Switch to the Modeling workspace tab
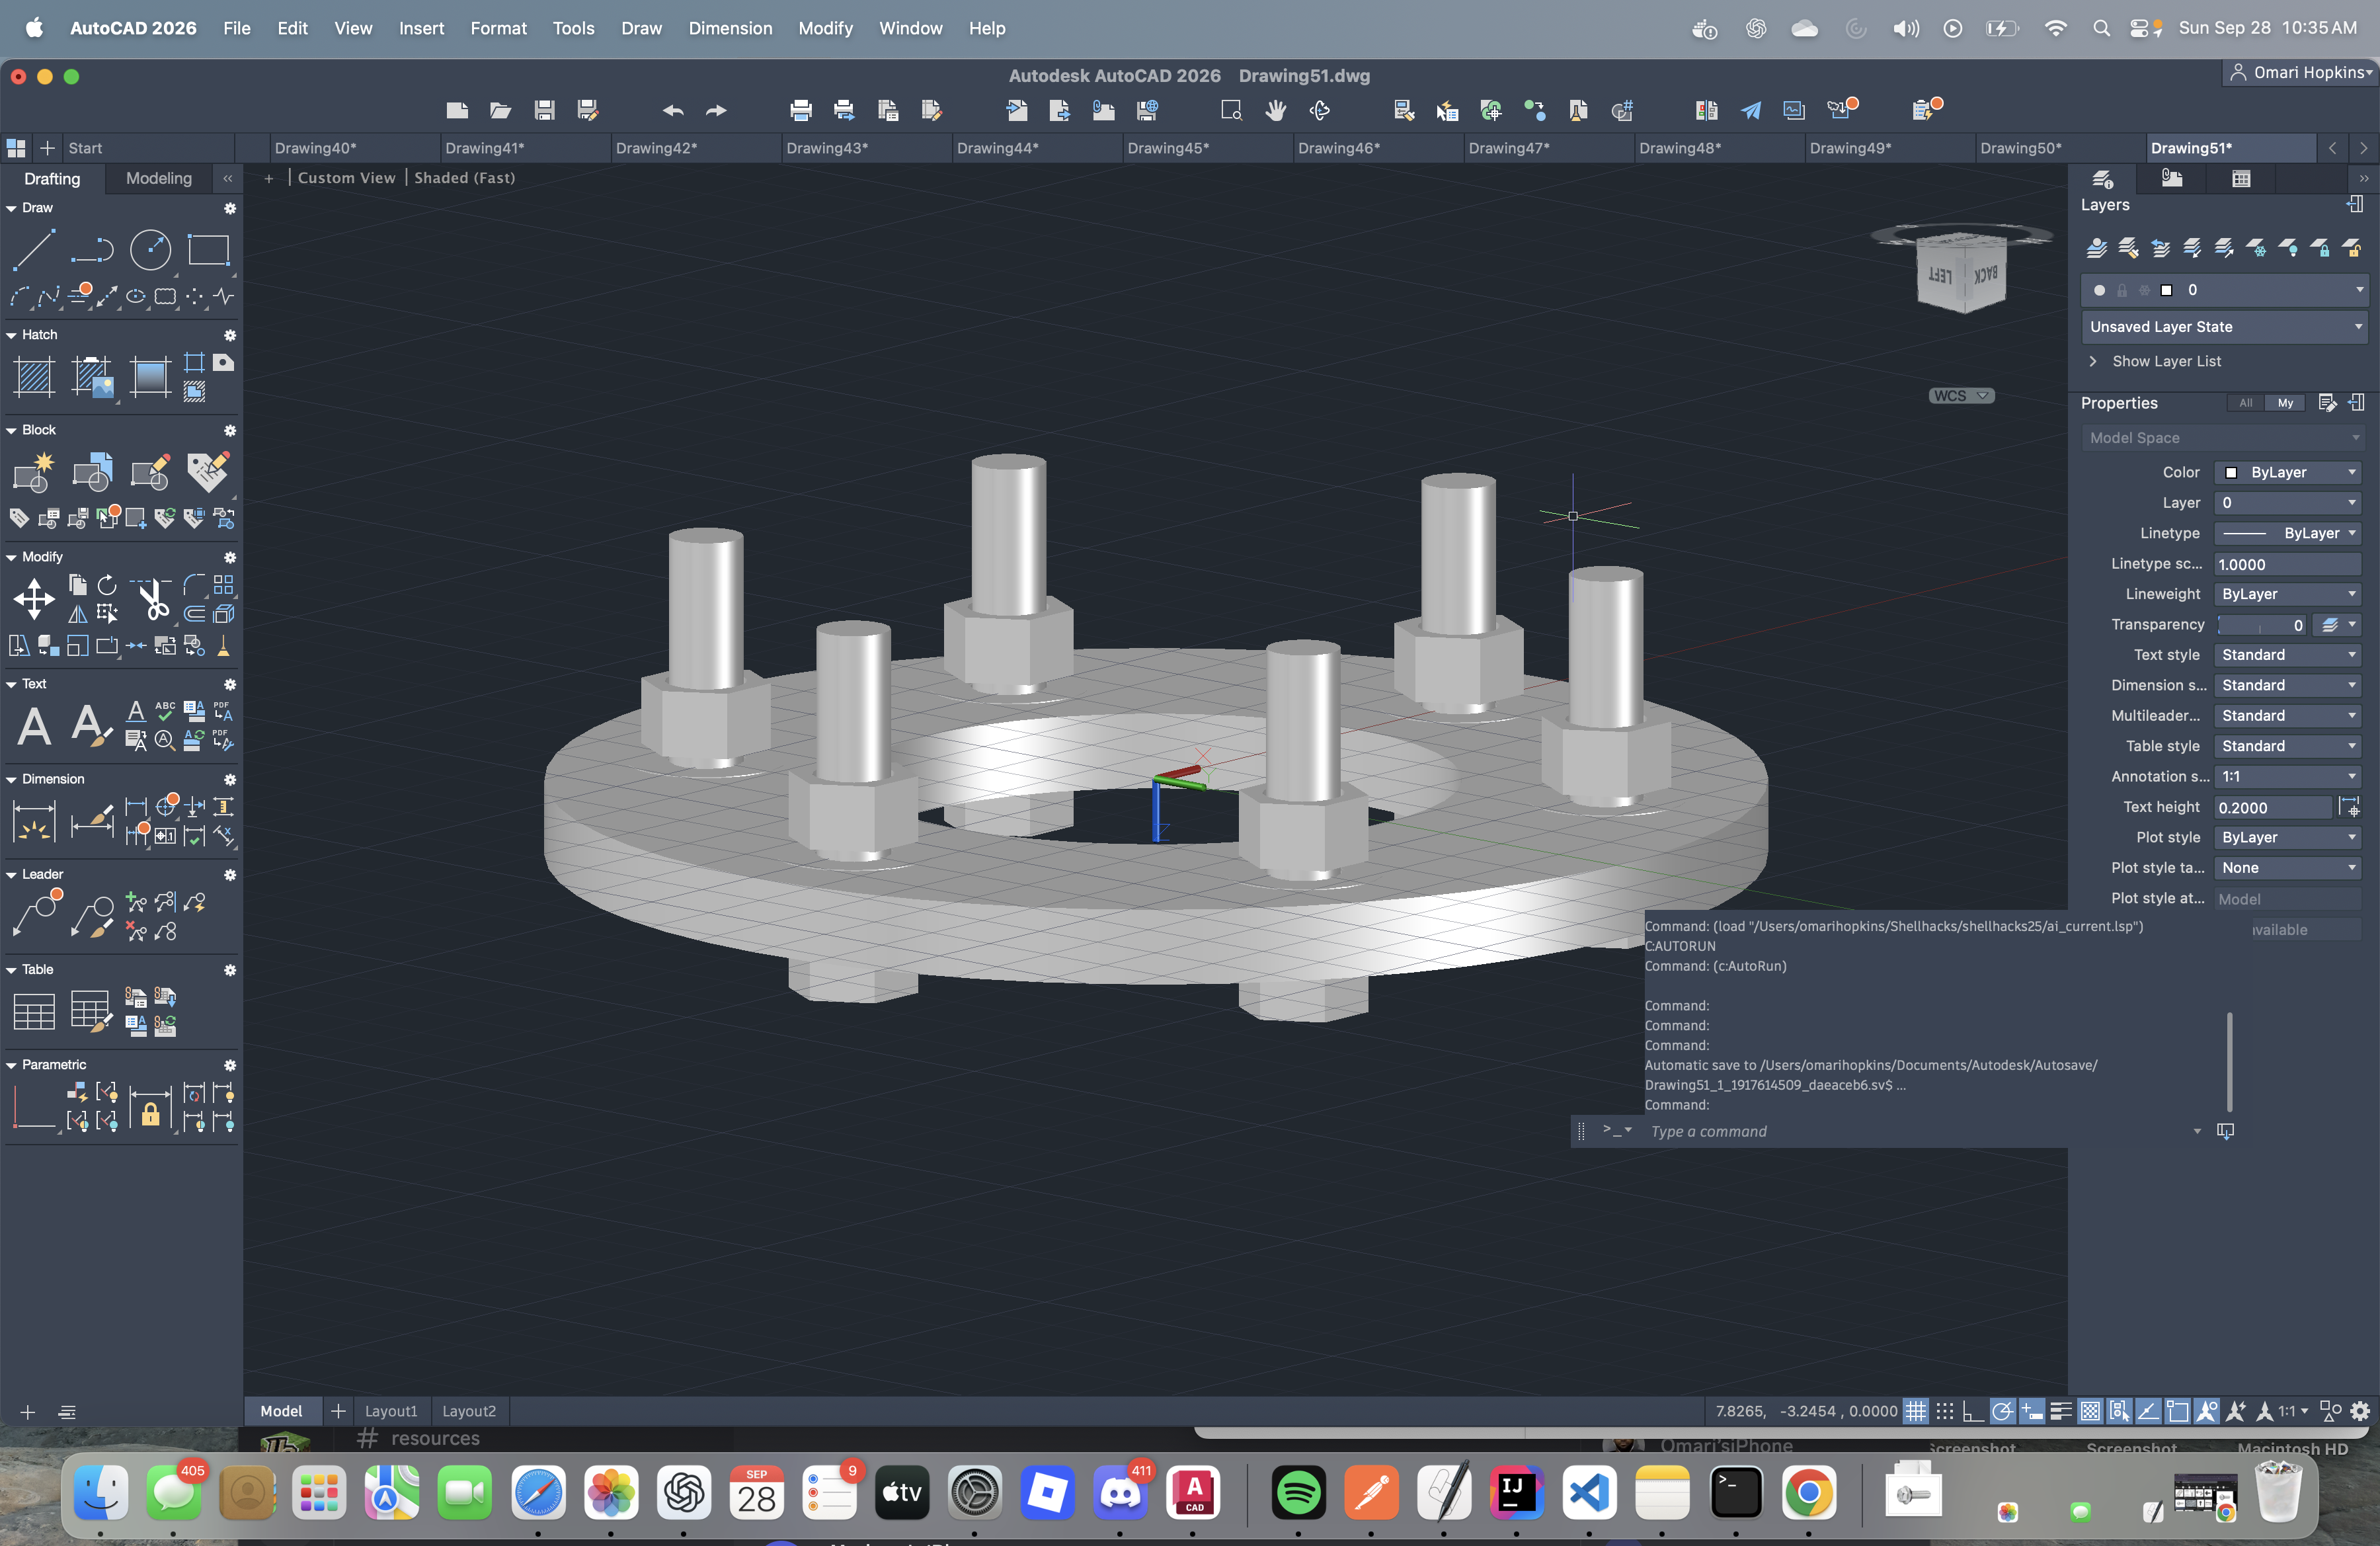This screenshot has width=2380, height=1546. pos(159,178)
